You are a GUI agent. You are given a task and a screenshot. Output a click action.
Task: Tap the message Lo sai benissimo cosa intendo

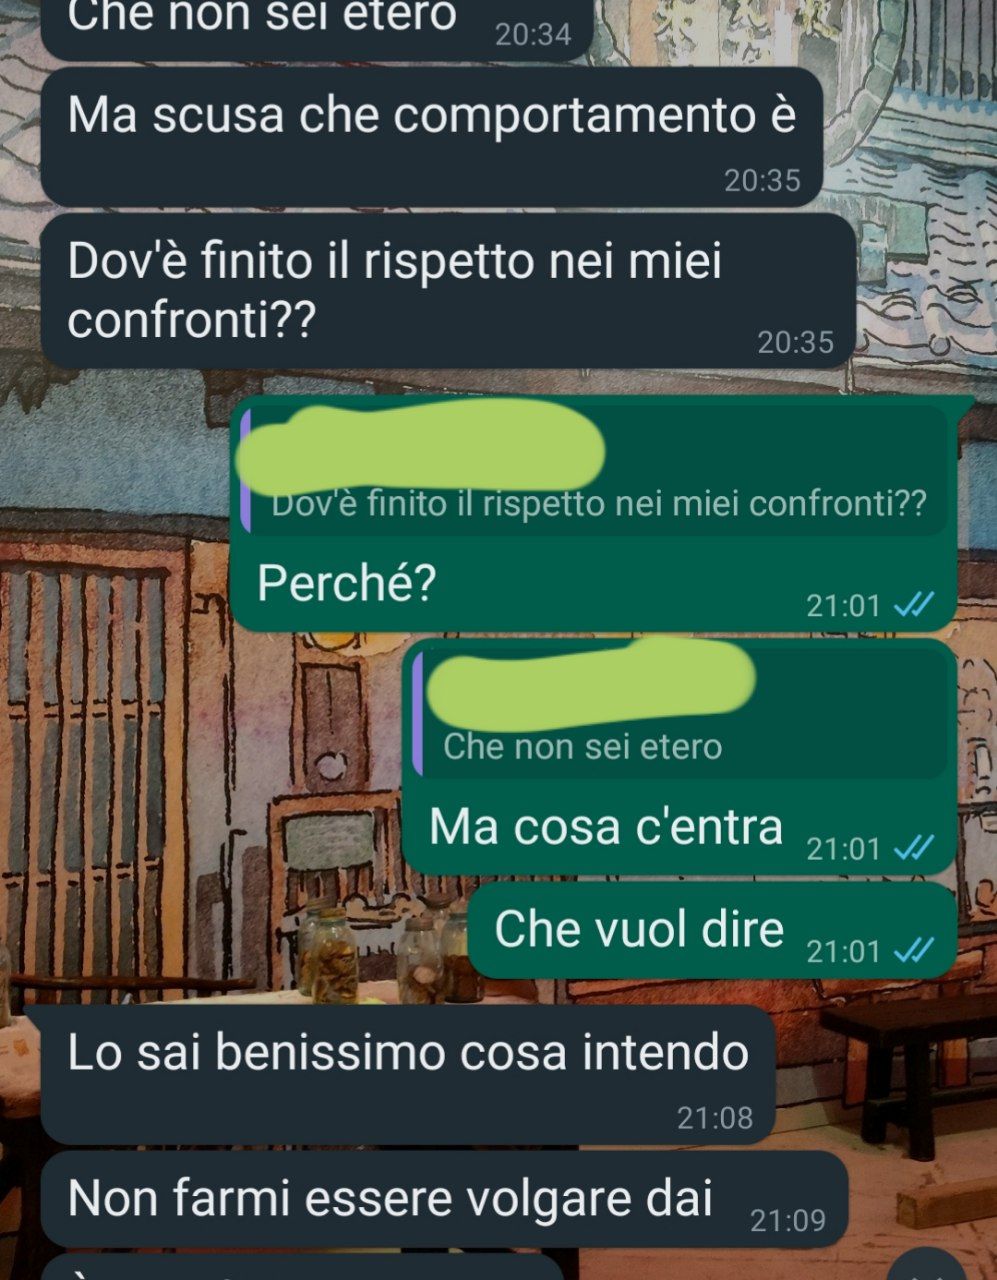[x=408, y=1076]
